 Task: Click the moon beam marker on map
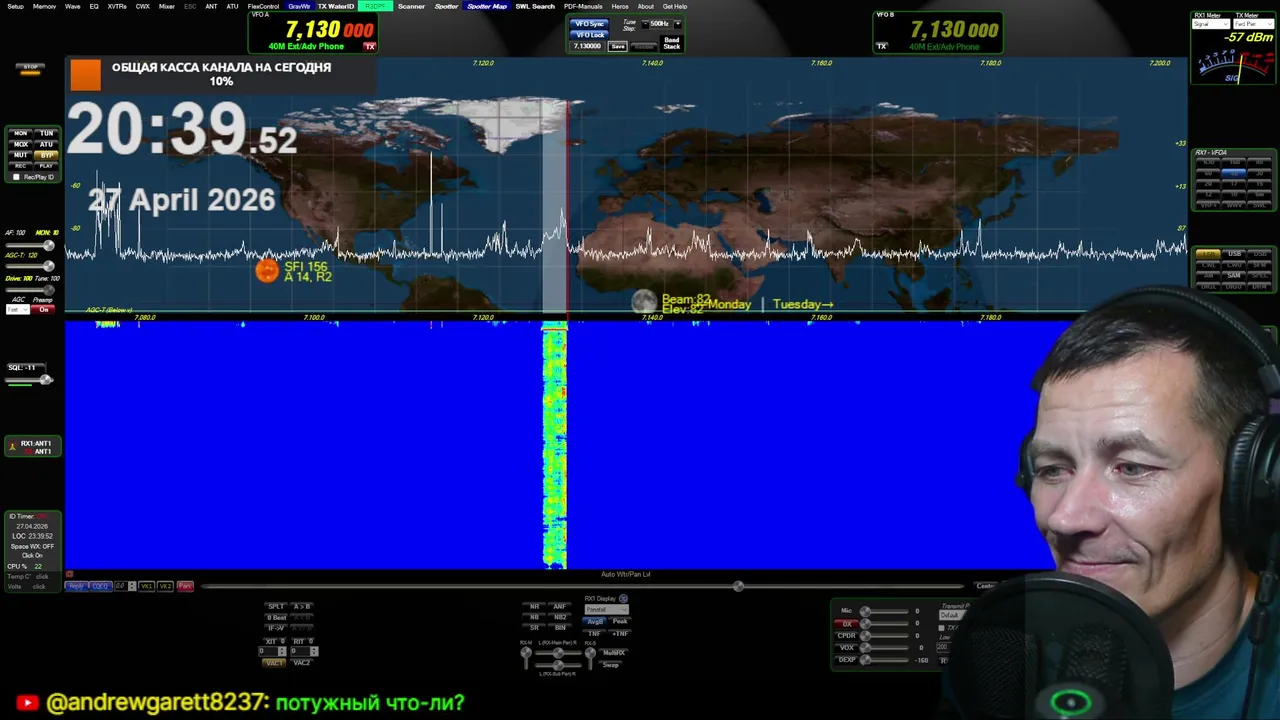pos(645,301)
